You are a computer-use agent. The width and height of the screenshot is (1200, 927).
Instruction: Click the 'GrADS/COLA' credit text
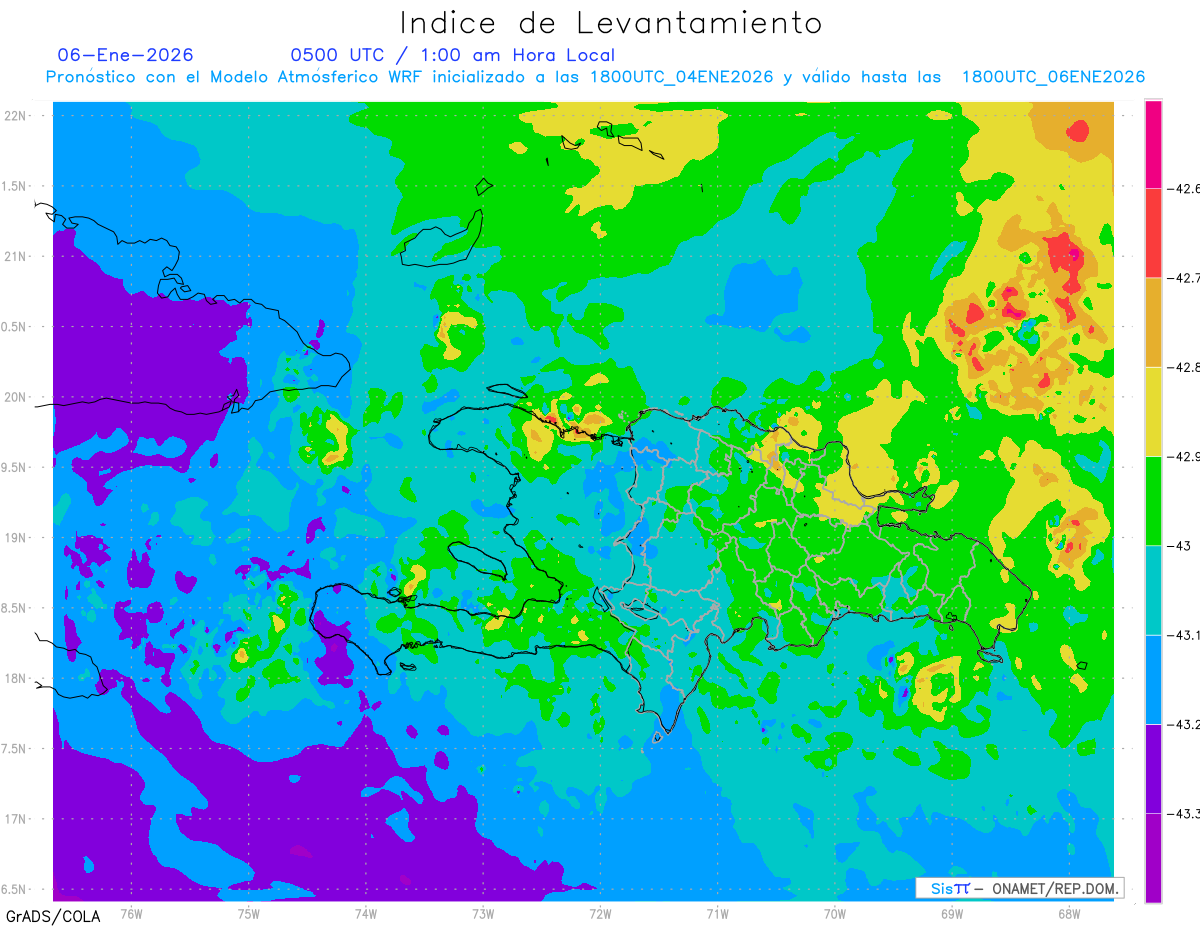coord(52,916)
